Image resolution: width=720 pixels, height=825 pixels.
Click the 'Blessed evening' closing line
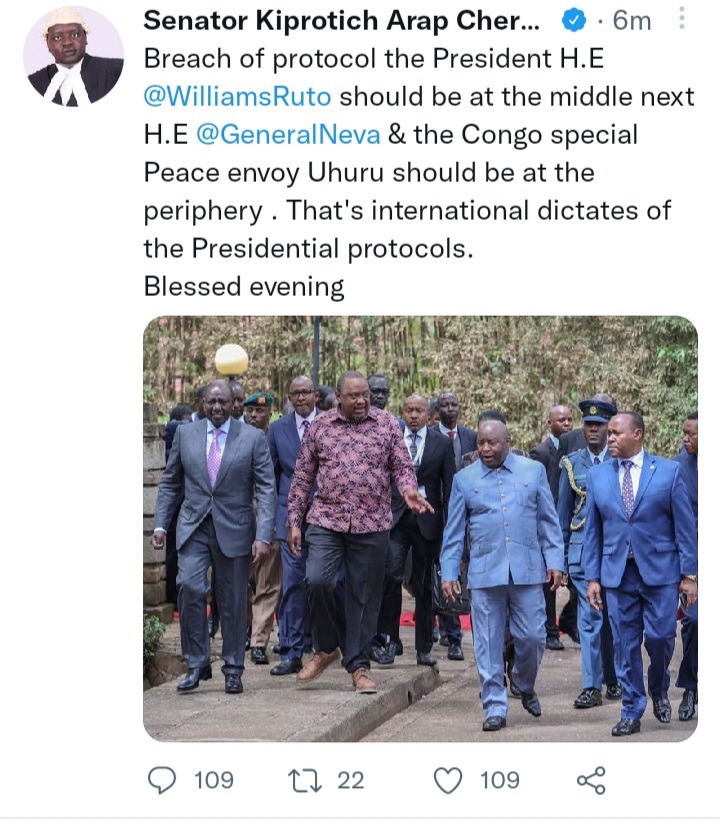pos(244,287)
